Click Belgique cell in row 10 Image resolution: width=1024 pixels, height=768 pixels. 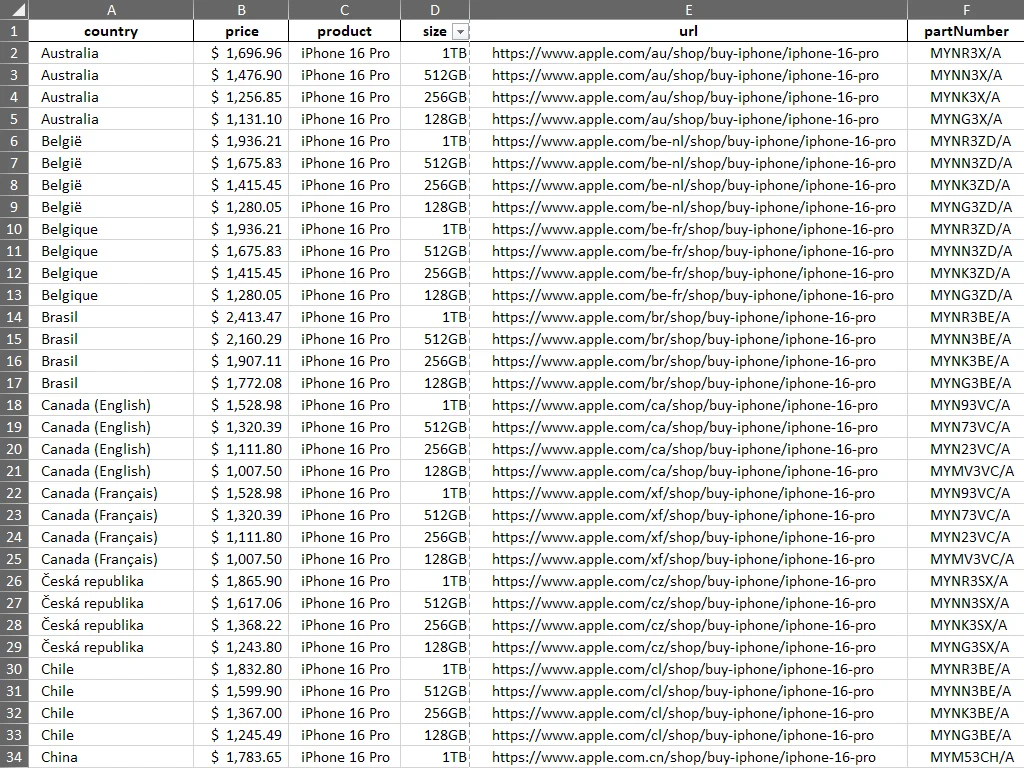(111, 229)
